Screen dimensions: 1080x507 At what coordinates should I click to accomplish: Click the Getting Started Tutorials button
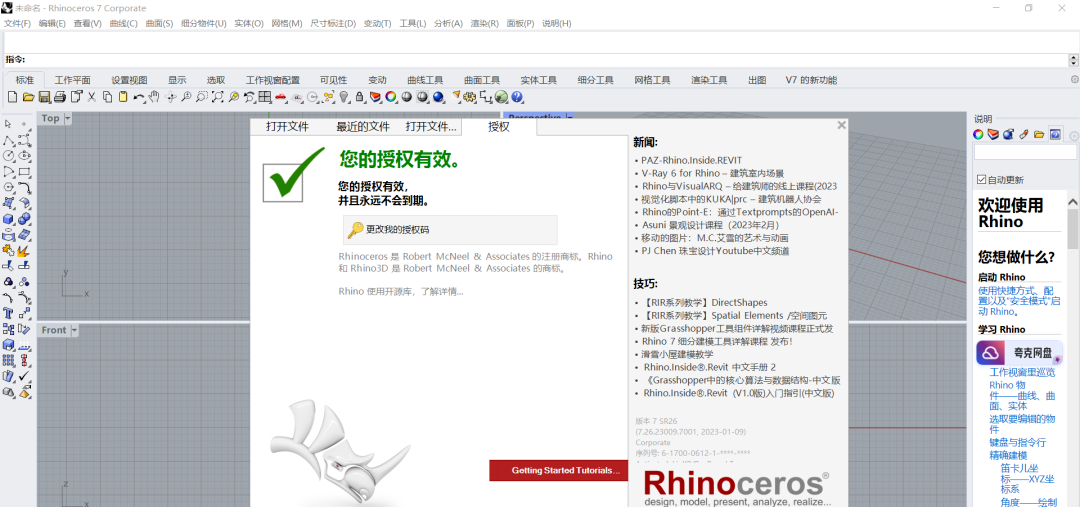(x=559, y=470)
